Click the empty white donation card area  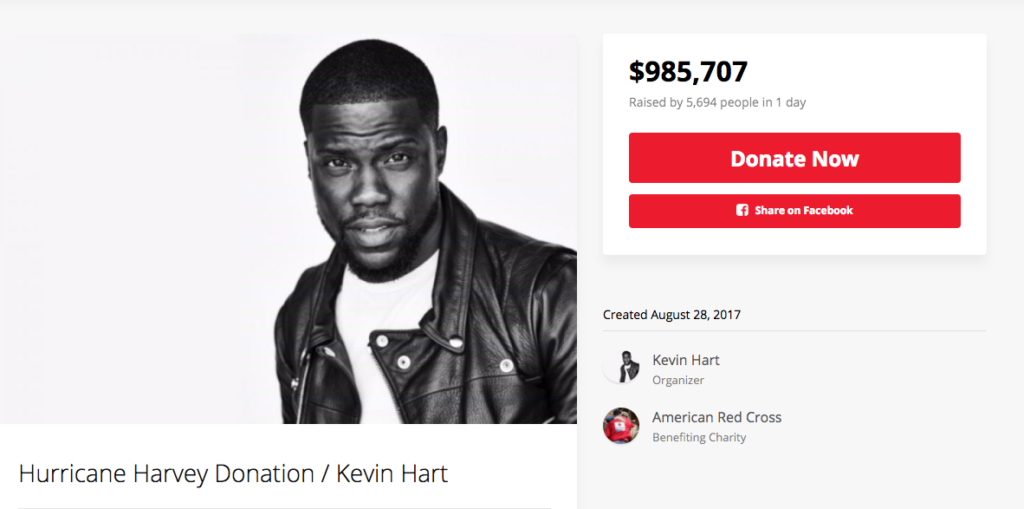pyautogui.click(x=794, y=240)
